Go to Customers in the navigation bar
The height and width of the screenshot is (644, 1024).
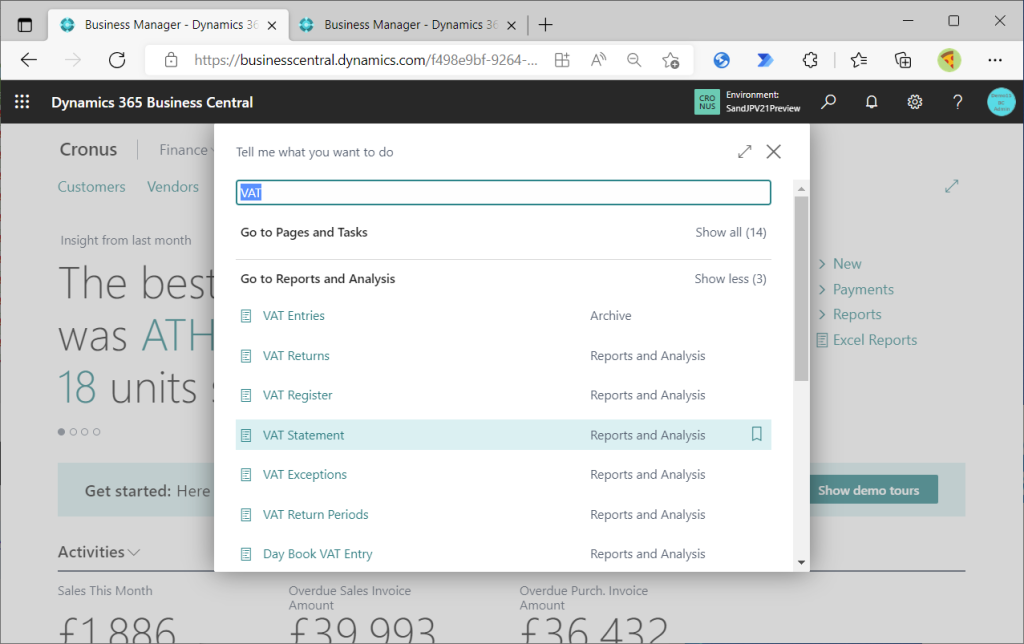click(91, 187)
